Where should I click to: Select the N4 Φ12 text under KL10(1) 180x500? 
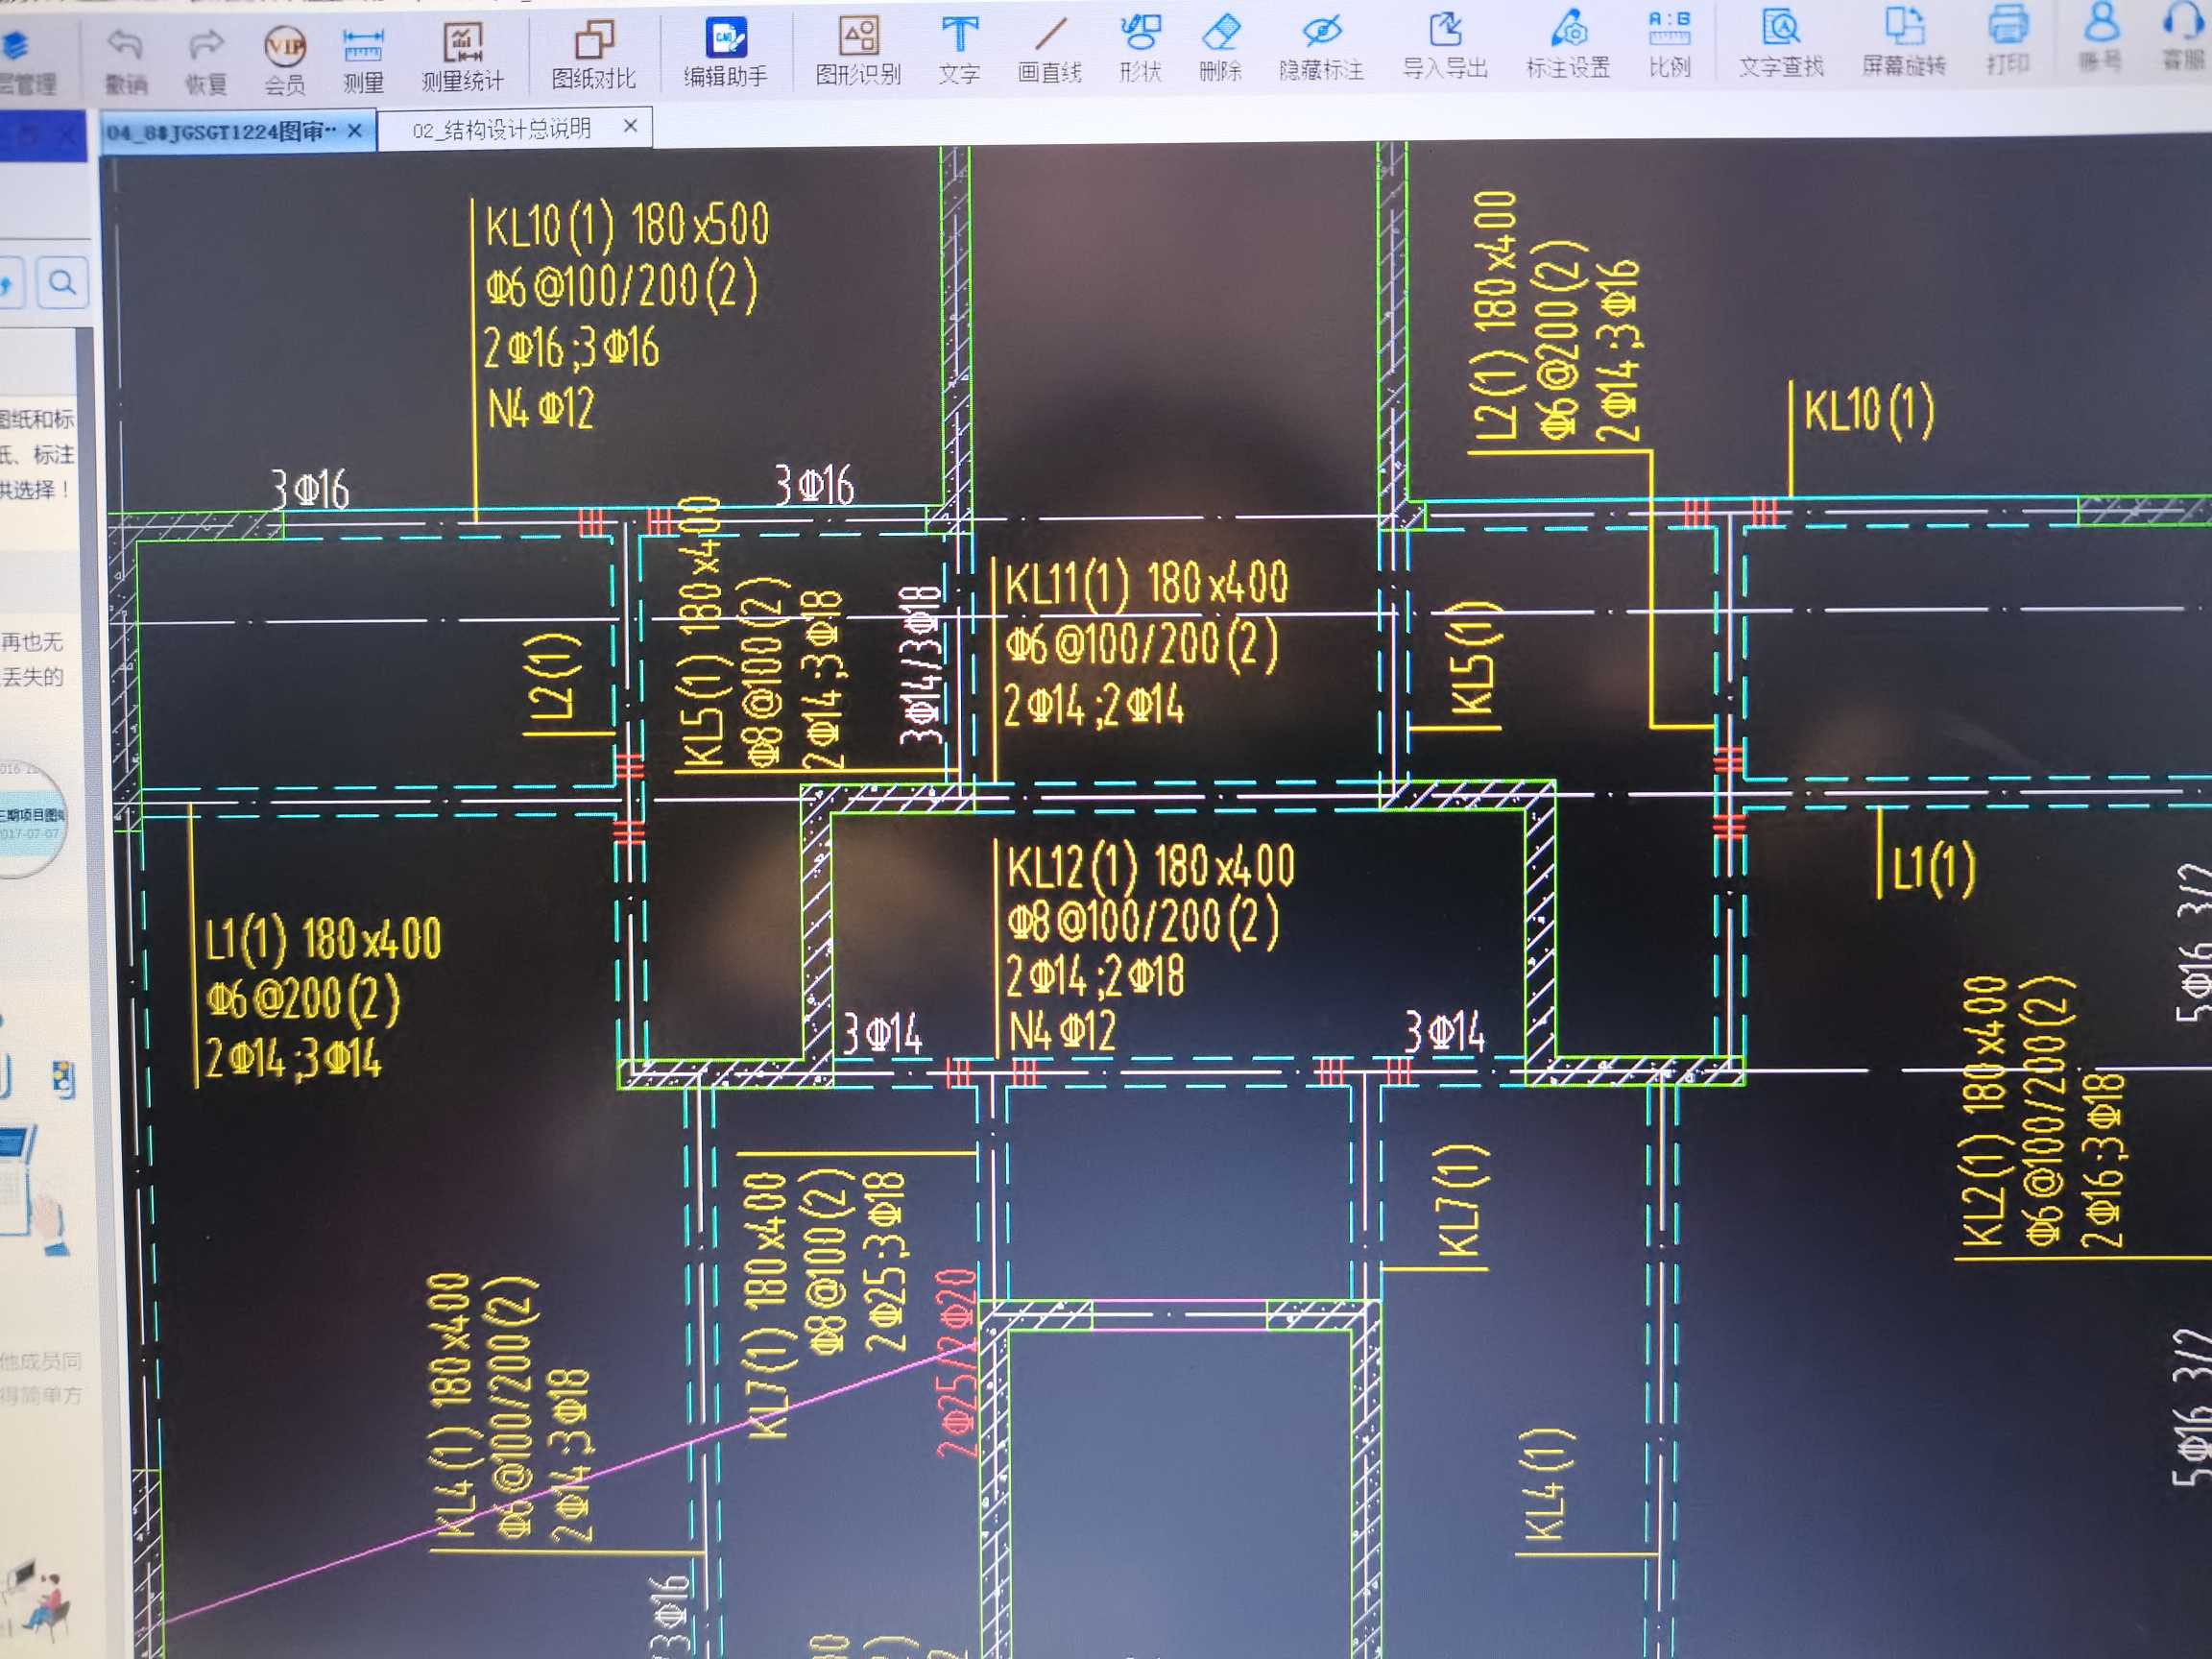[540, 409]
